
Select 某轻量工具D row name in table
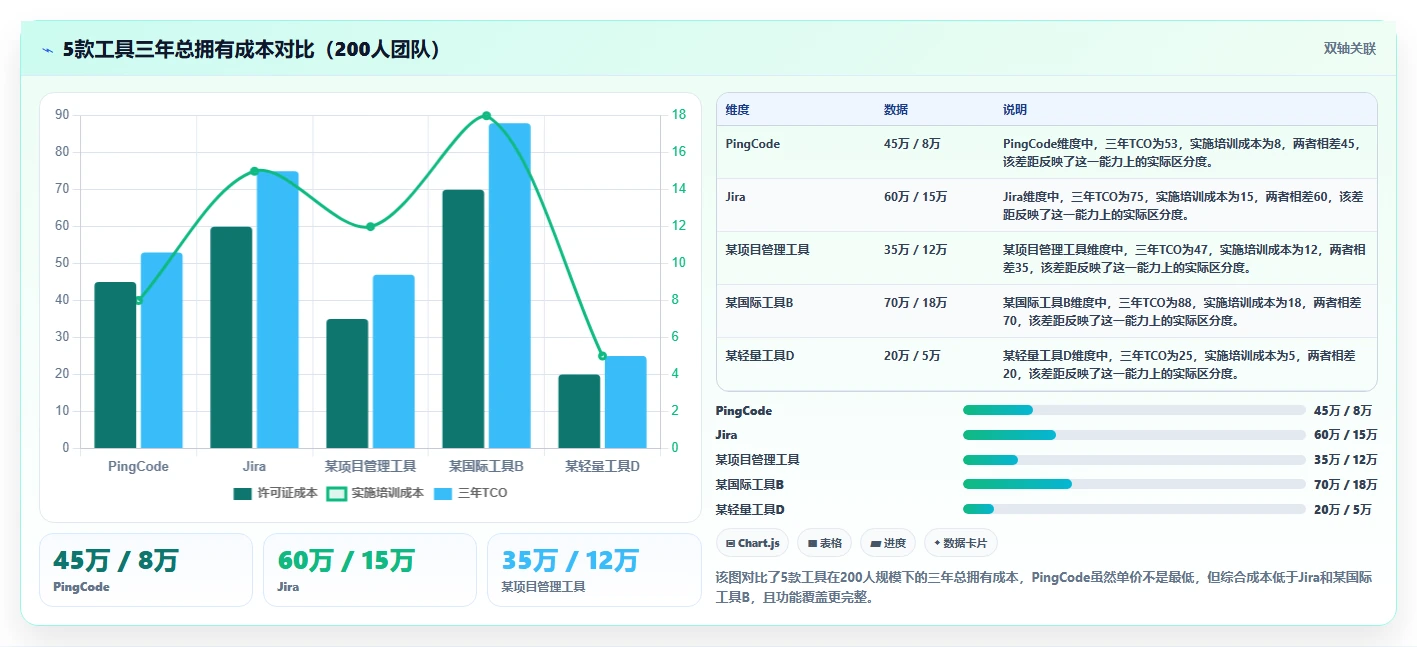[760, 356]
